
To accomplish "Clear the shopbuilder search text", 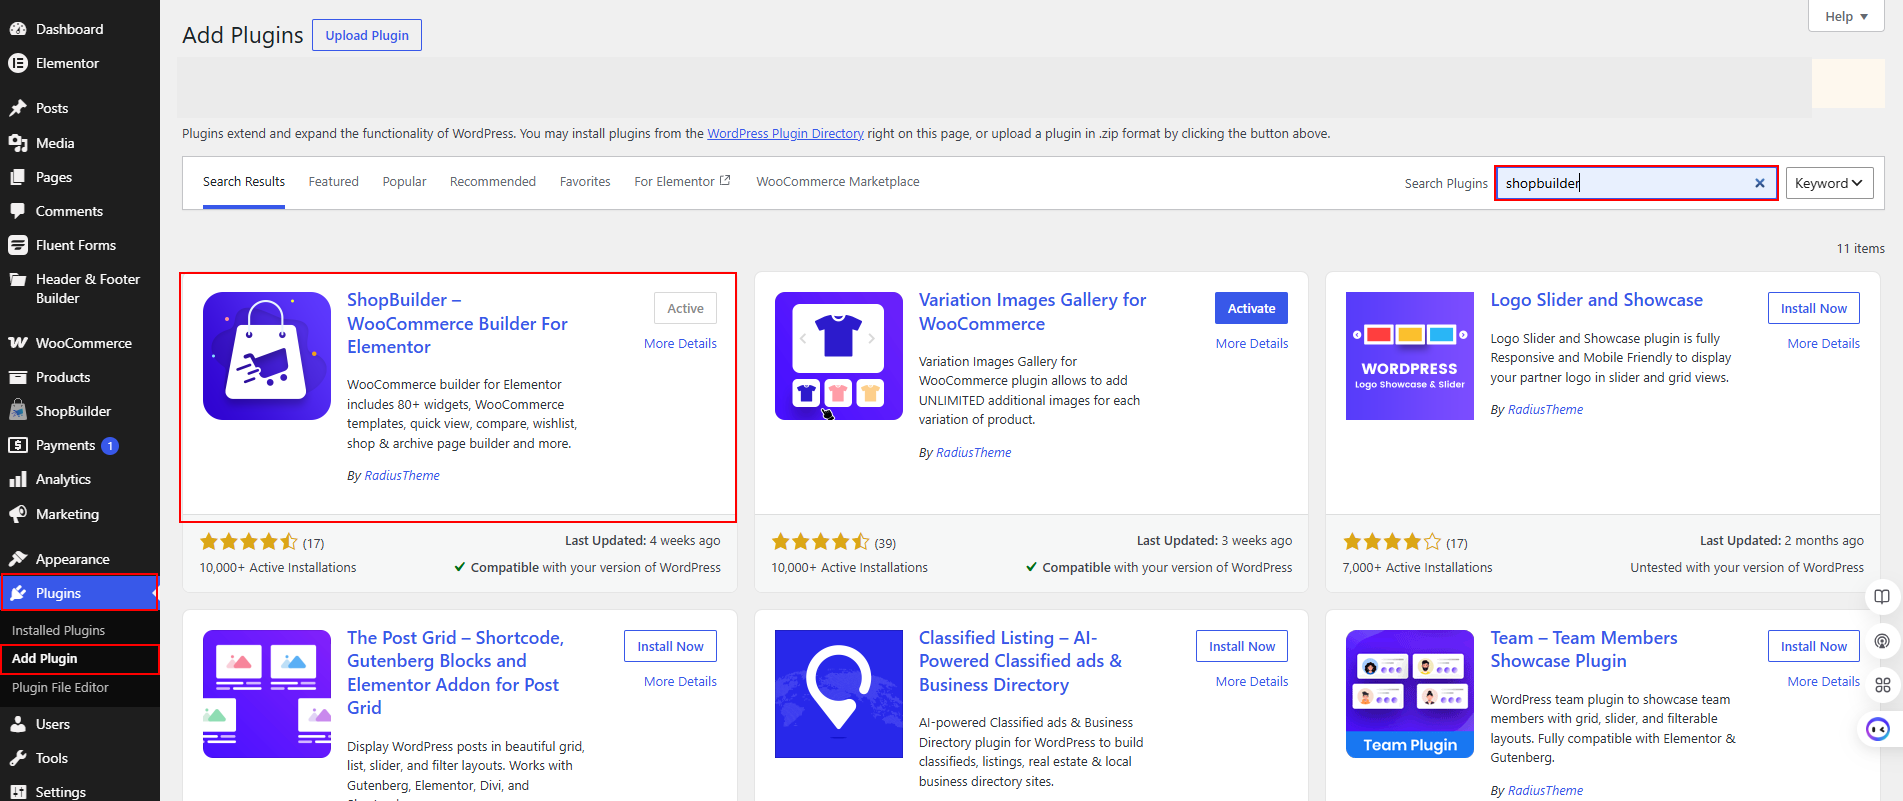I will [x=1760, y=183].
